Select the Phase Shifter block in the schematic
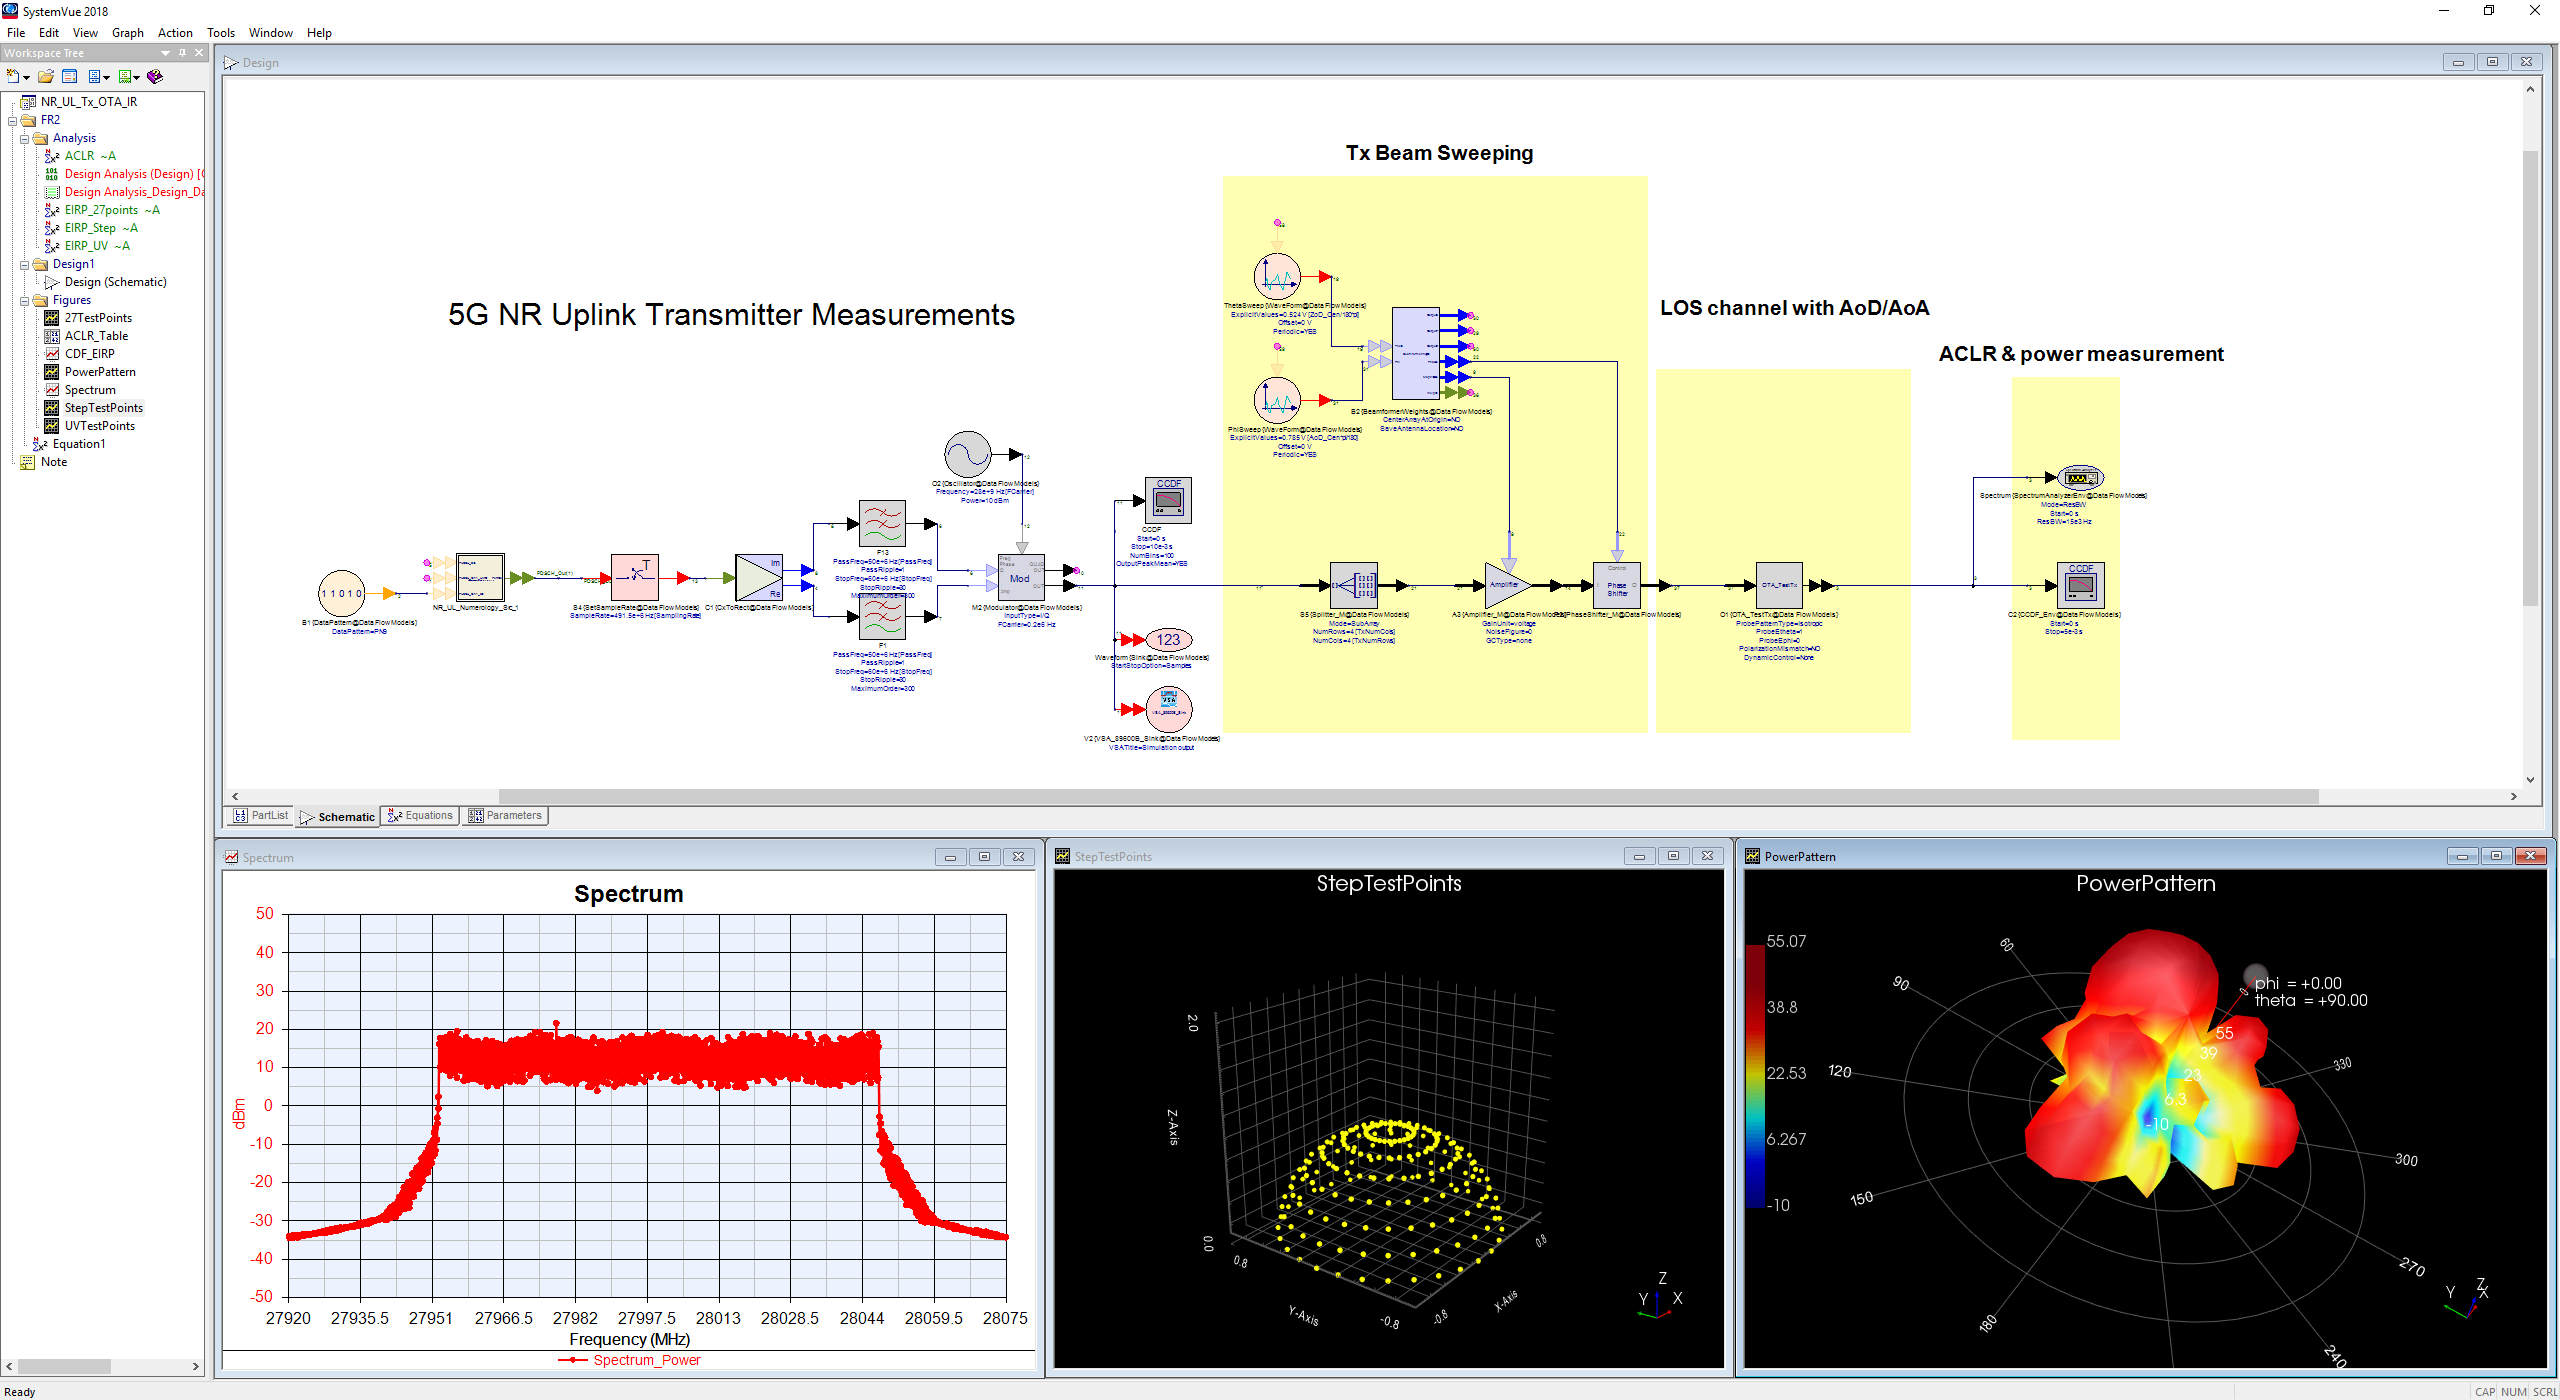The image size is (2560, 1400). pos(1617,588)
